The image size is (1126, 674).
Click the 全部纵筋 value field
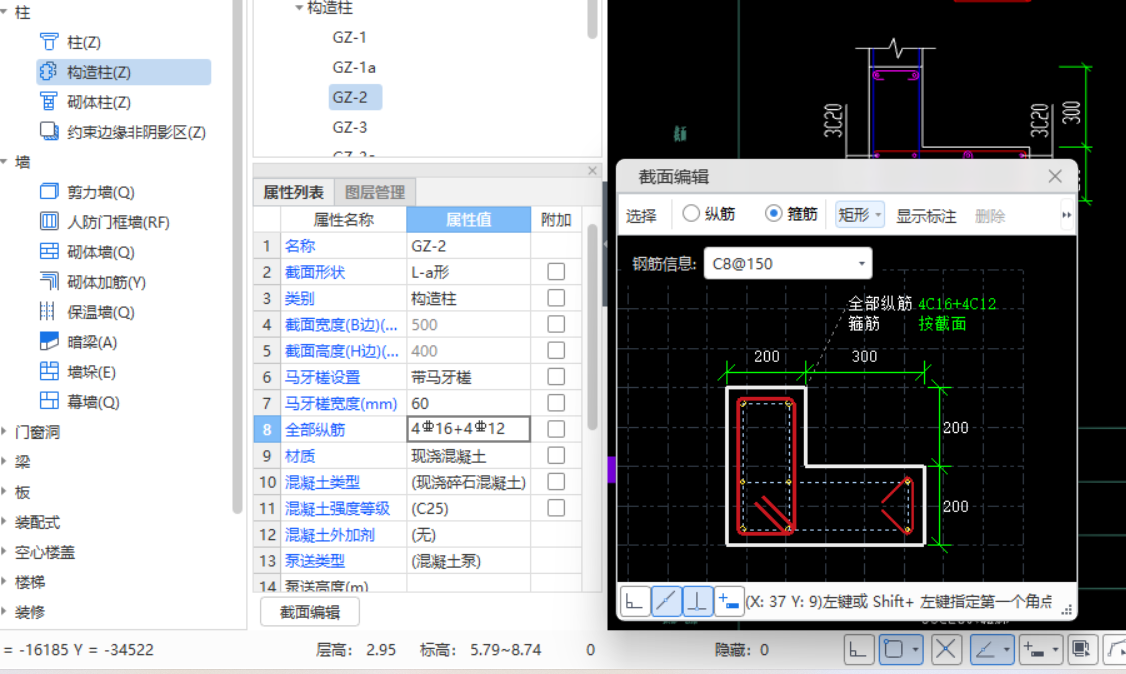pyautogui.click(x=468, y=429)
